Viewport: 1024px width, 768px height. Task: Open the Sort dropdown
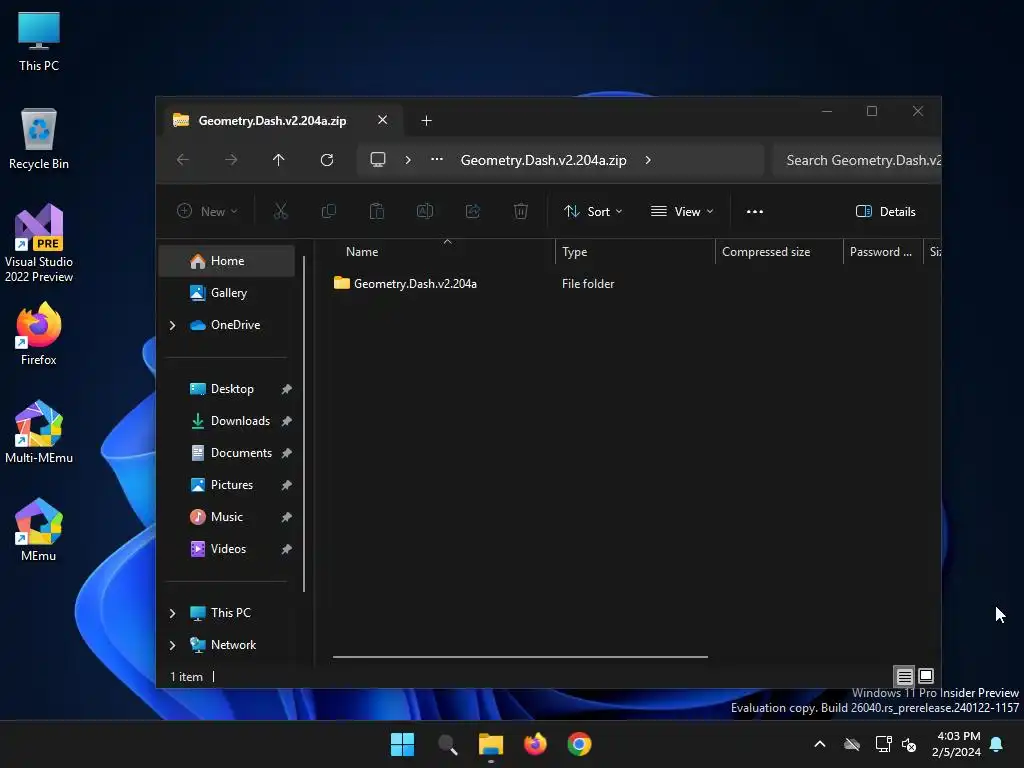click(593, 212)
